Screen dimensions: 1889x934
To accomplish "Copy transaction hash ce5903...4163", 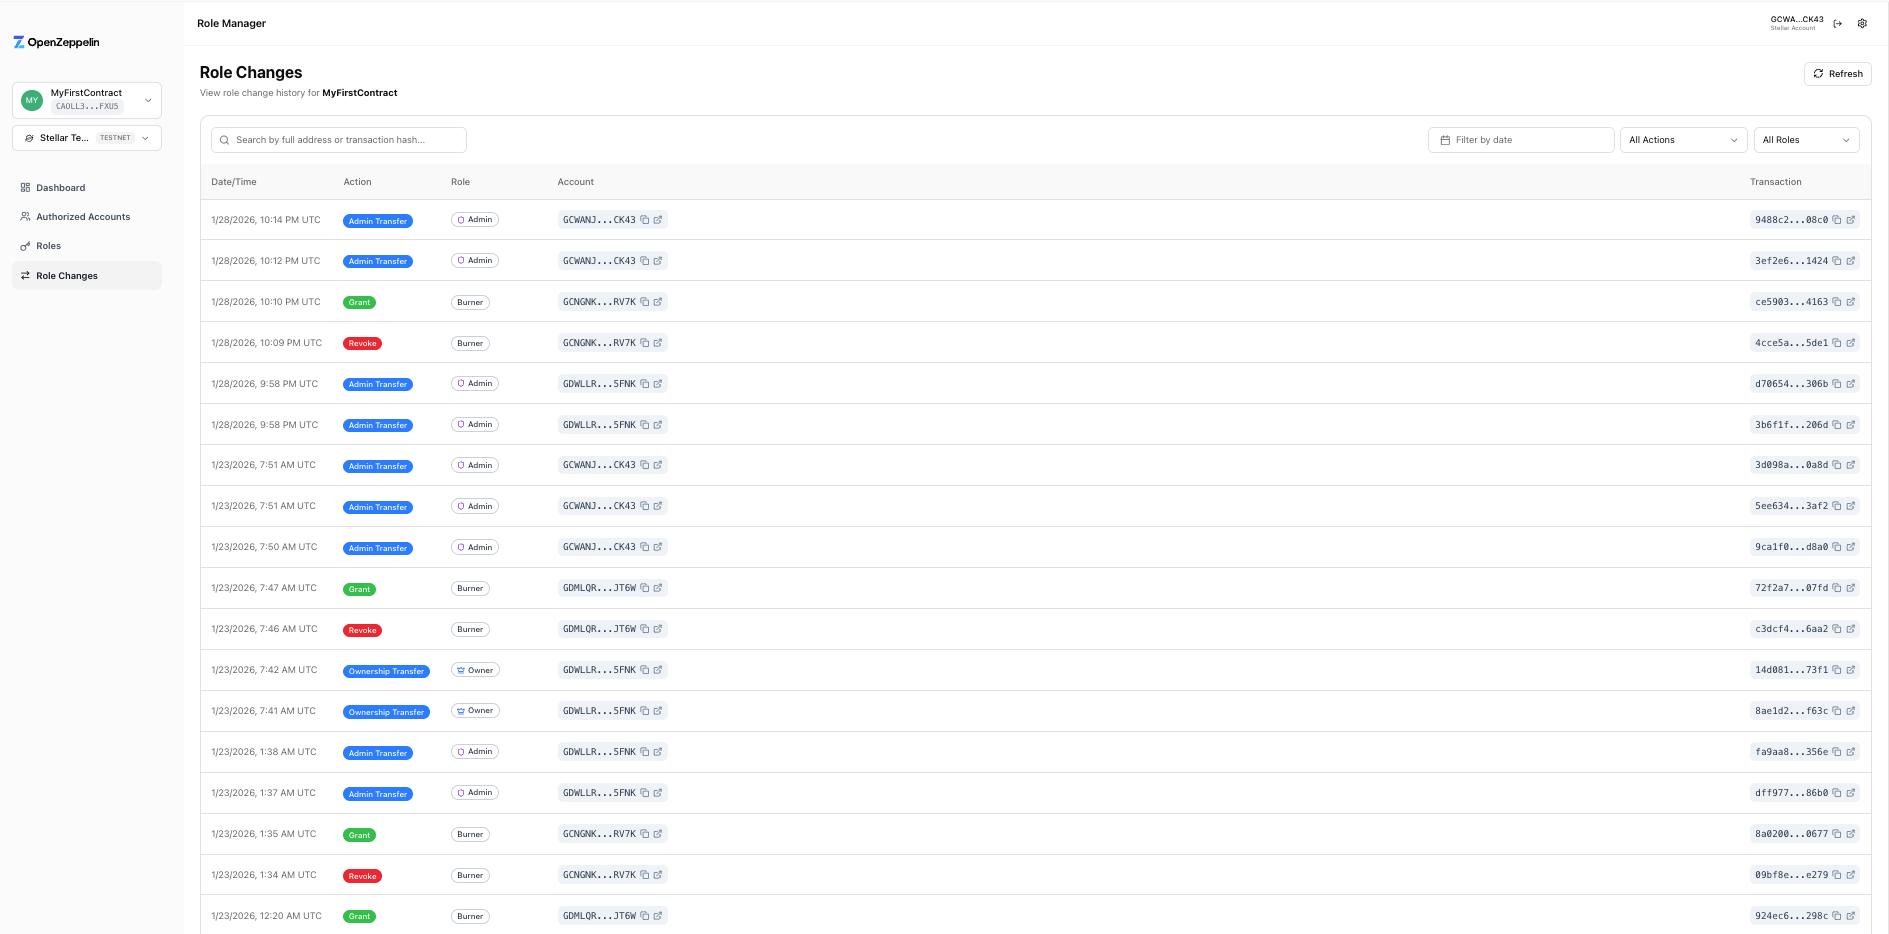I will [x=1836, y=302].
